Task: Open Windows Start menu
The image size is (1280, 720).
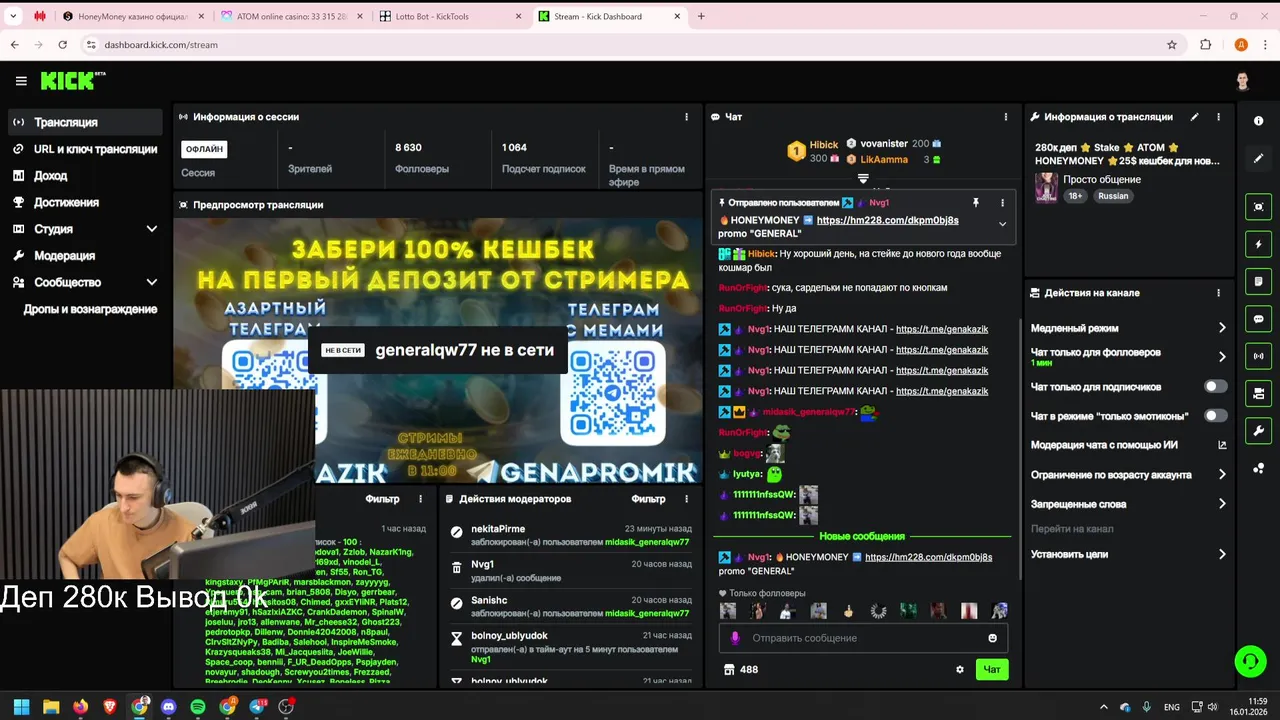Action: (x=21, y=707)
